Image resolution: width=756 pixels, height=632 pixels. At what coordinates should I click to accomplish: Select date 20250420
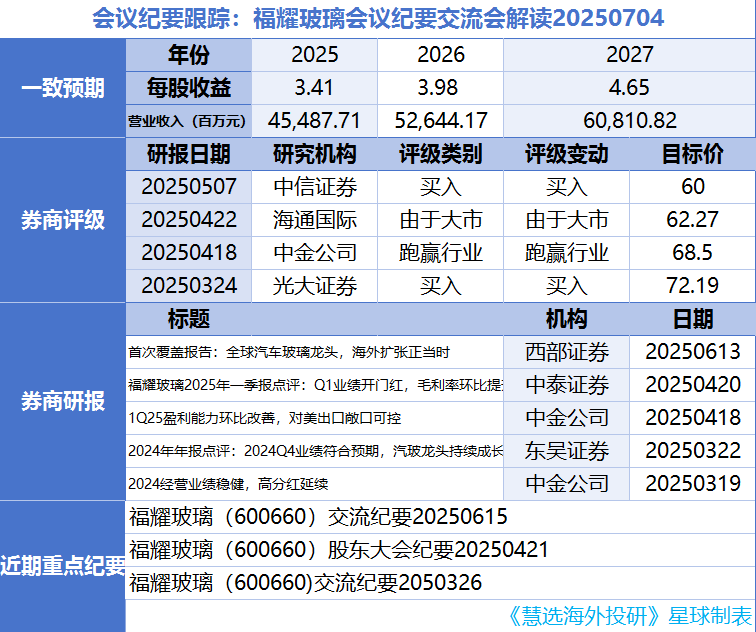693,385
